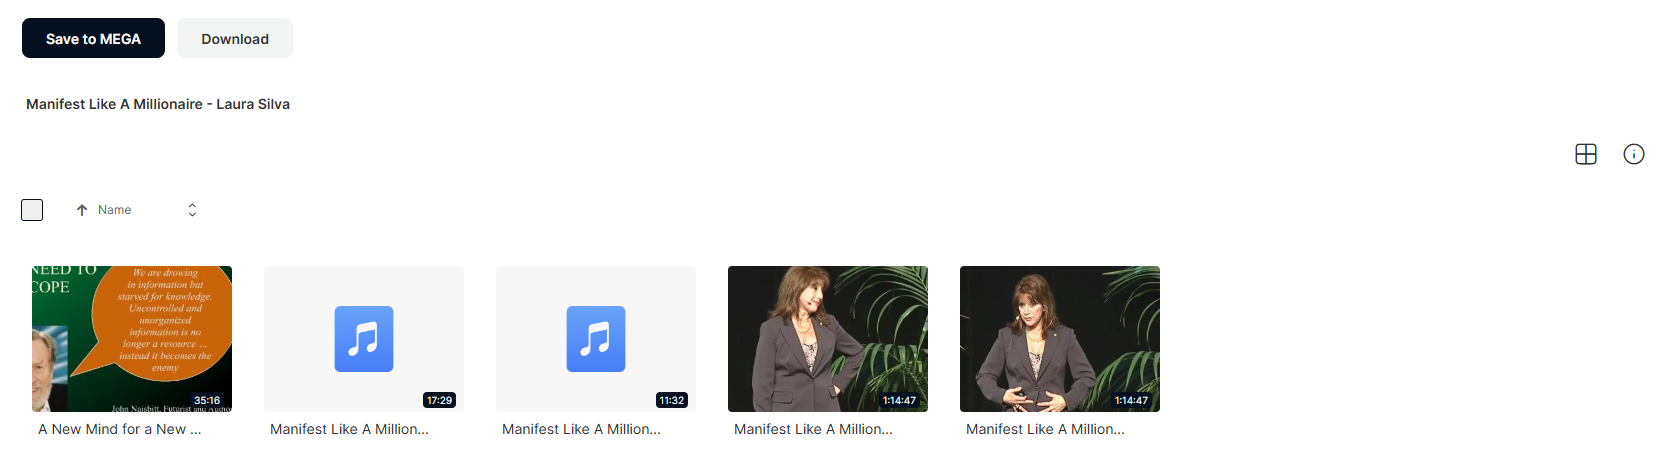Screen dimensions: 1662x463
Task: Click the Manifest Like A Millionaire folder title
Action: click(158, 104)
